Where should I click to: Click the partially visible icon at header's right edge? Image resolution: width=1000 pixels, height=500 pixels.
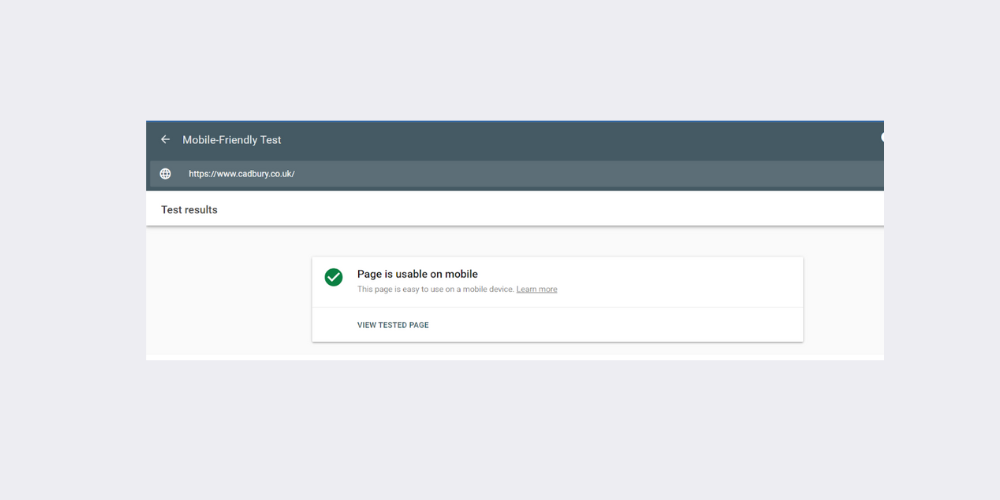pyautogui.click(x=881, y=138)
